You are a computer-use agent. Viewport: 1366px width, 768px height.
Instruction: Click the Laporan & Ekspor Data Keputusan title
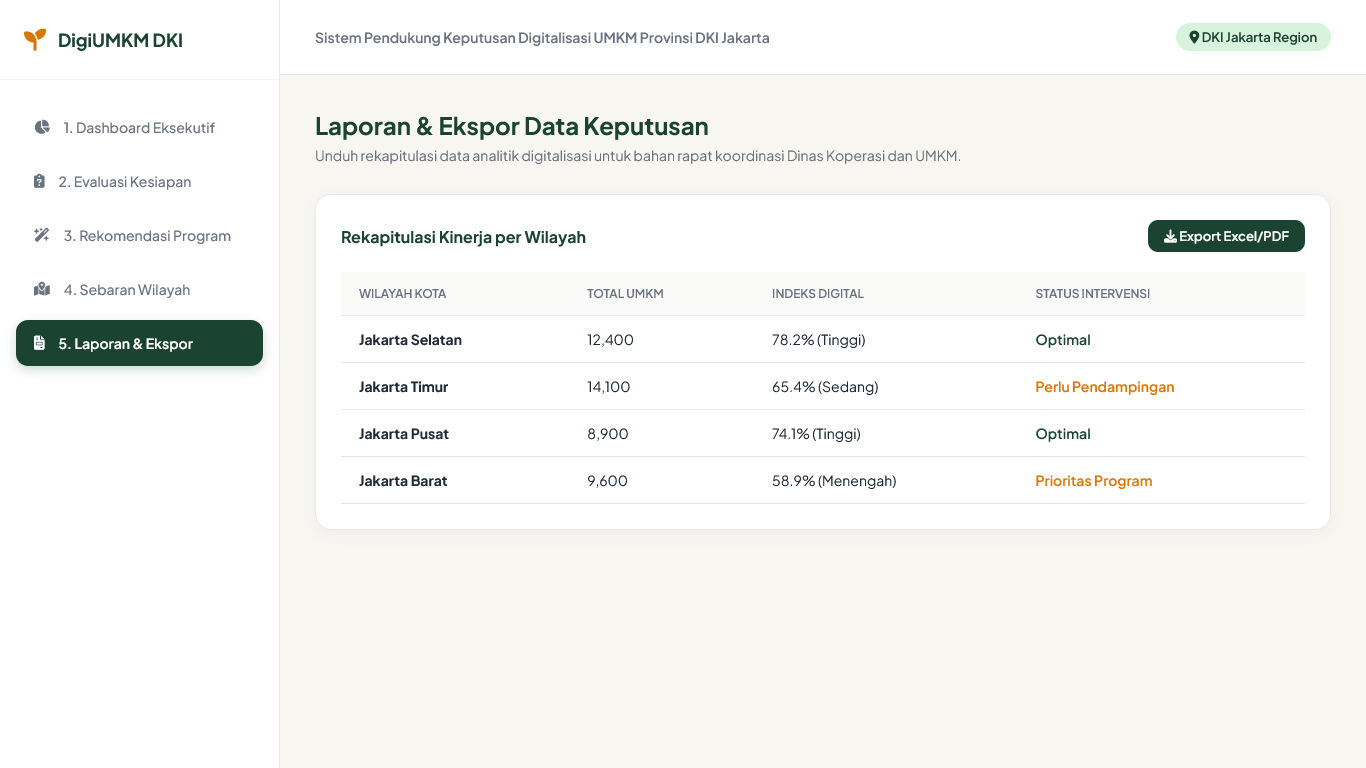pyautogui.click(x=512, y=126)
